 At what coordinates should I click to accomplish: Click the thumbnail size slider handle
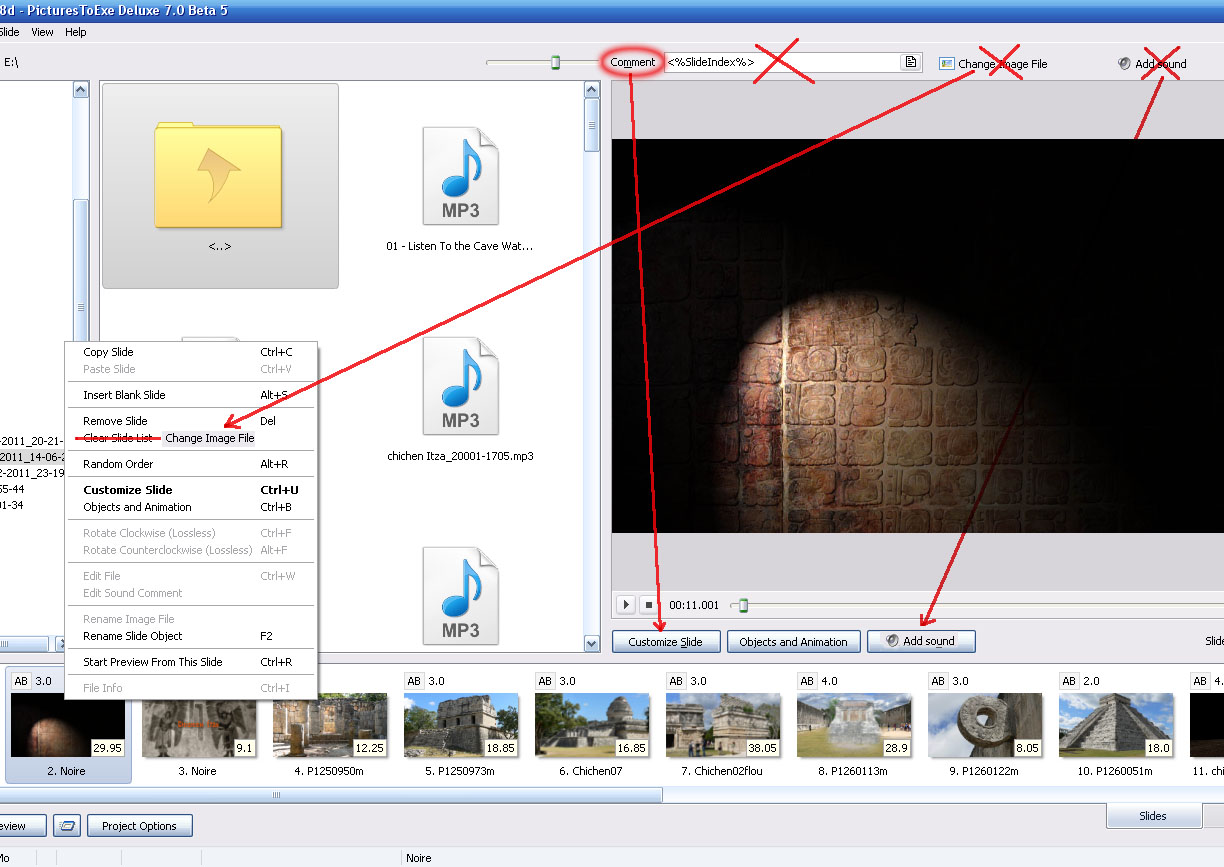tap(555, 63)
